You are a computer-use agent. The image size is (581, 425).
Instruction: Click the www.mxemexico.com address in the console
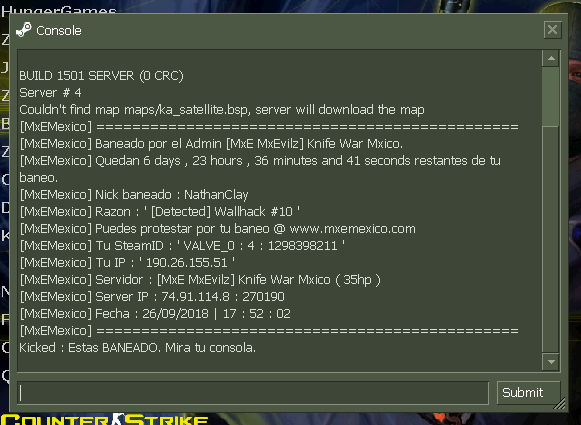pyautogui.click(x=352, y=229)
